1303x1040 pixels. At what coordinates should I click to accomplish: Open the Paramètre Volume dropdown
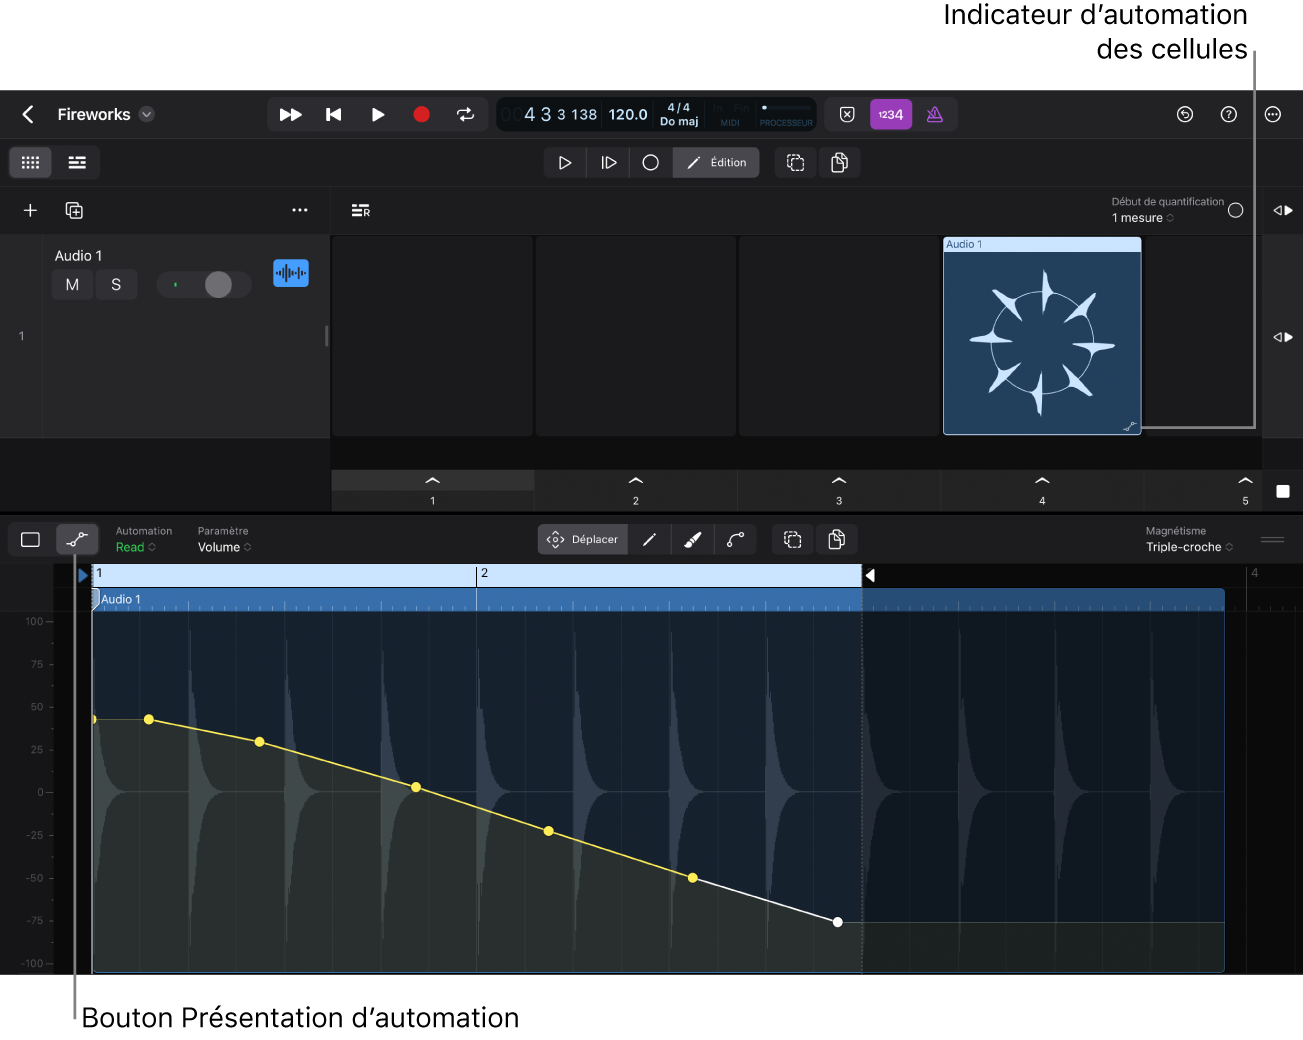coord(224,547)
